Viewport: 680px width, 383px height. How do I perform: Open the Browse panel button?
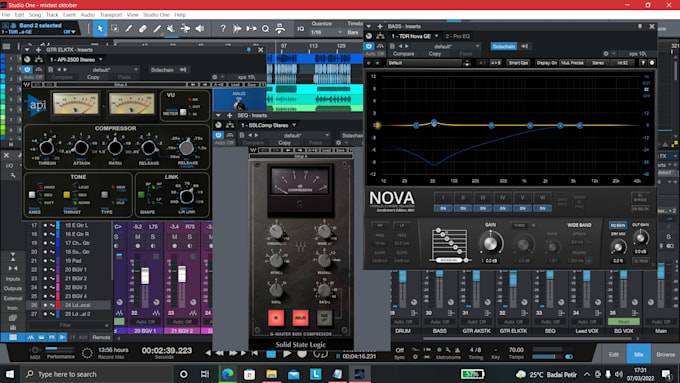pyautogui.click(x=665, y=354)
